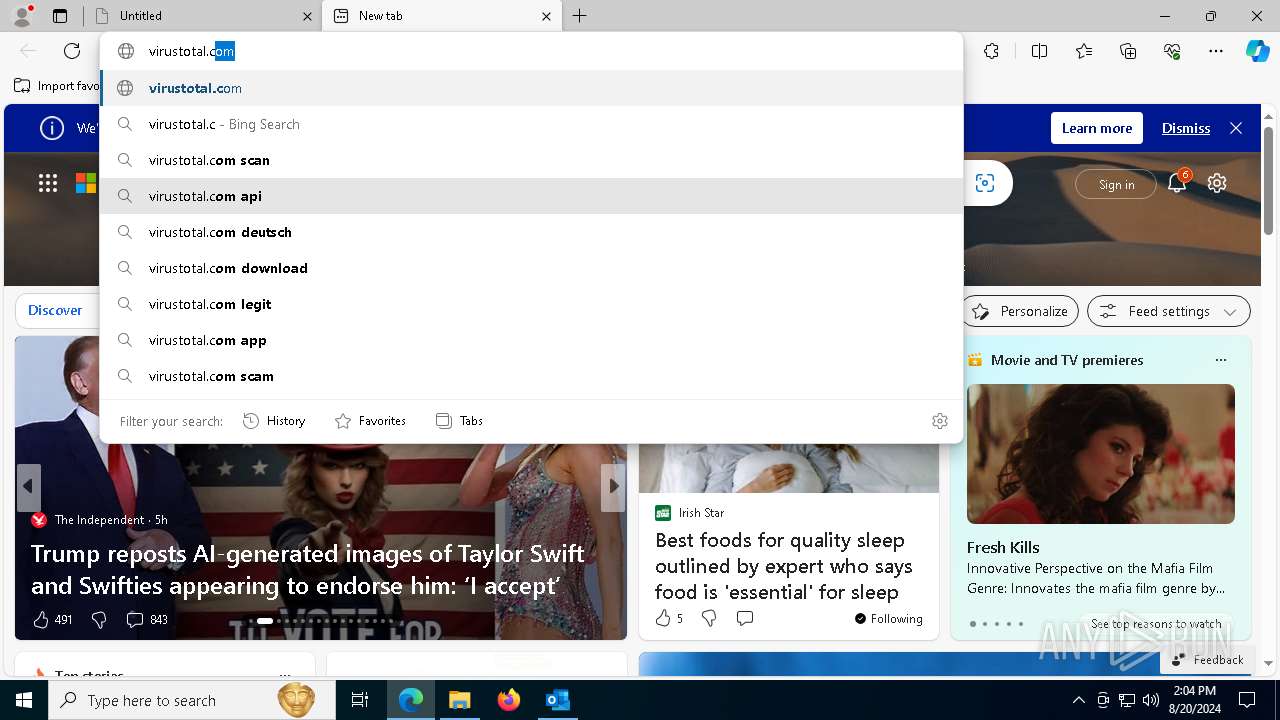This screenshot has height=720, width=1280.
Task: Open search suggestion settings gear
Action: click(939, 421)
